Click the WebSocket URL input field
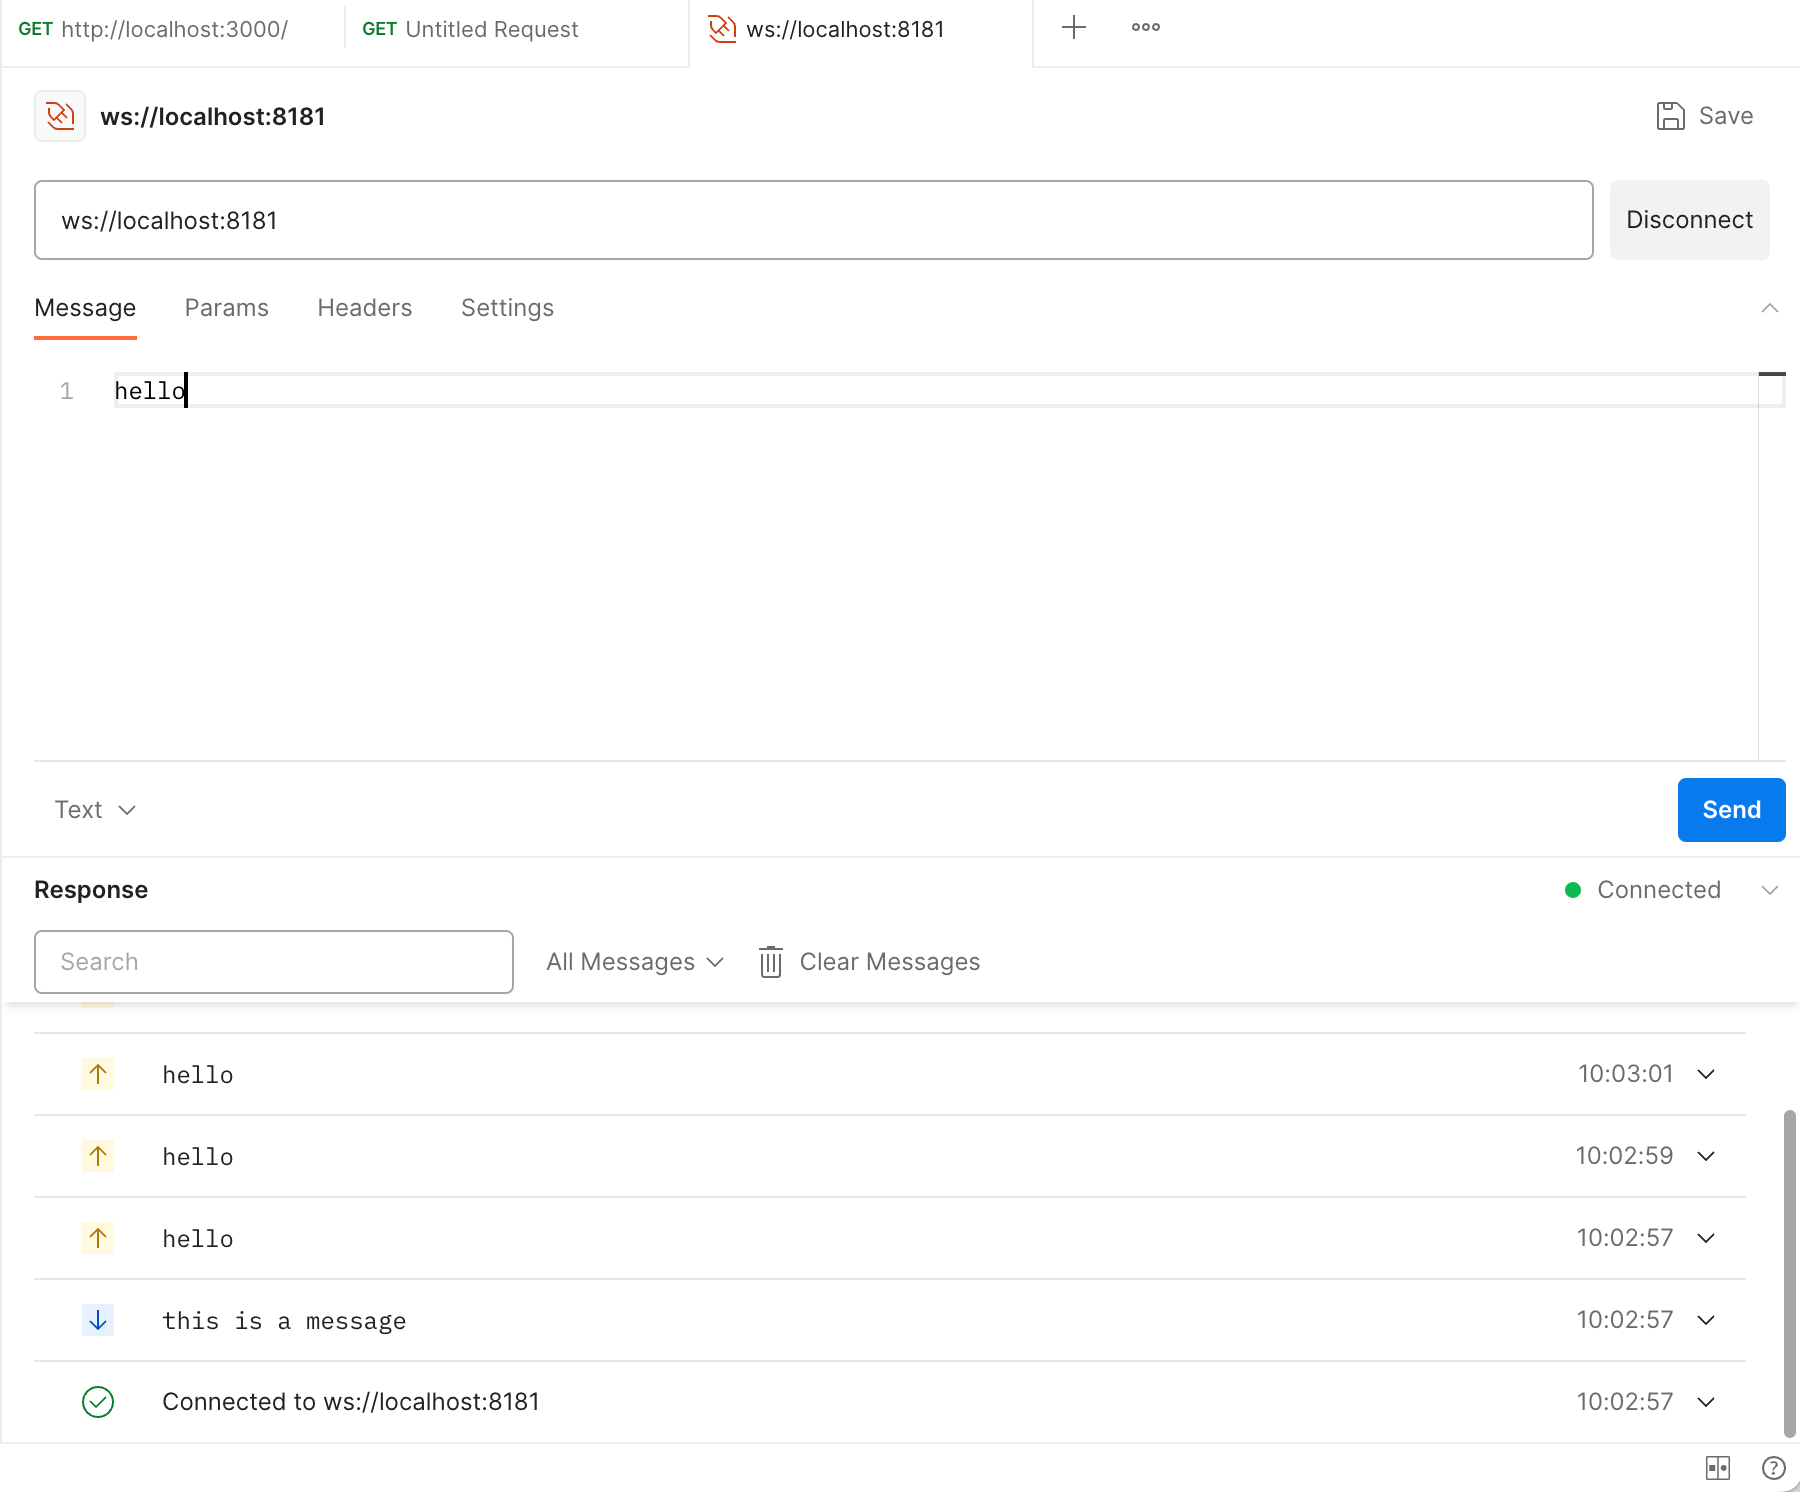This screenshot has height=1492, width=1800. 813,220
